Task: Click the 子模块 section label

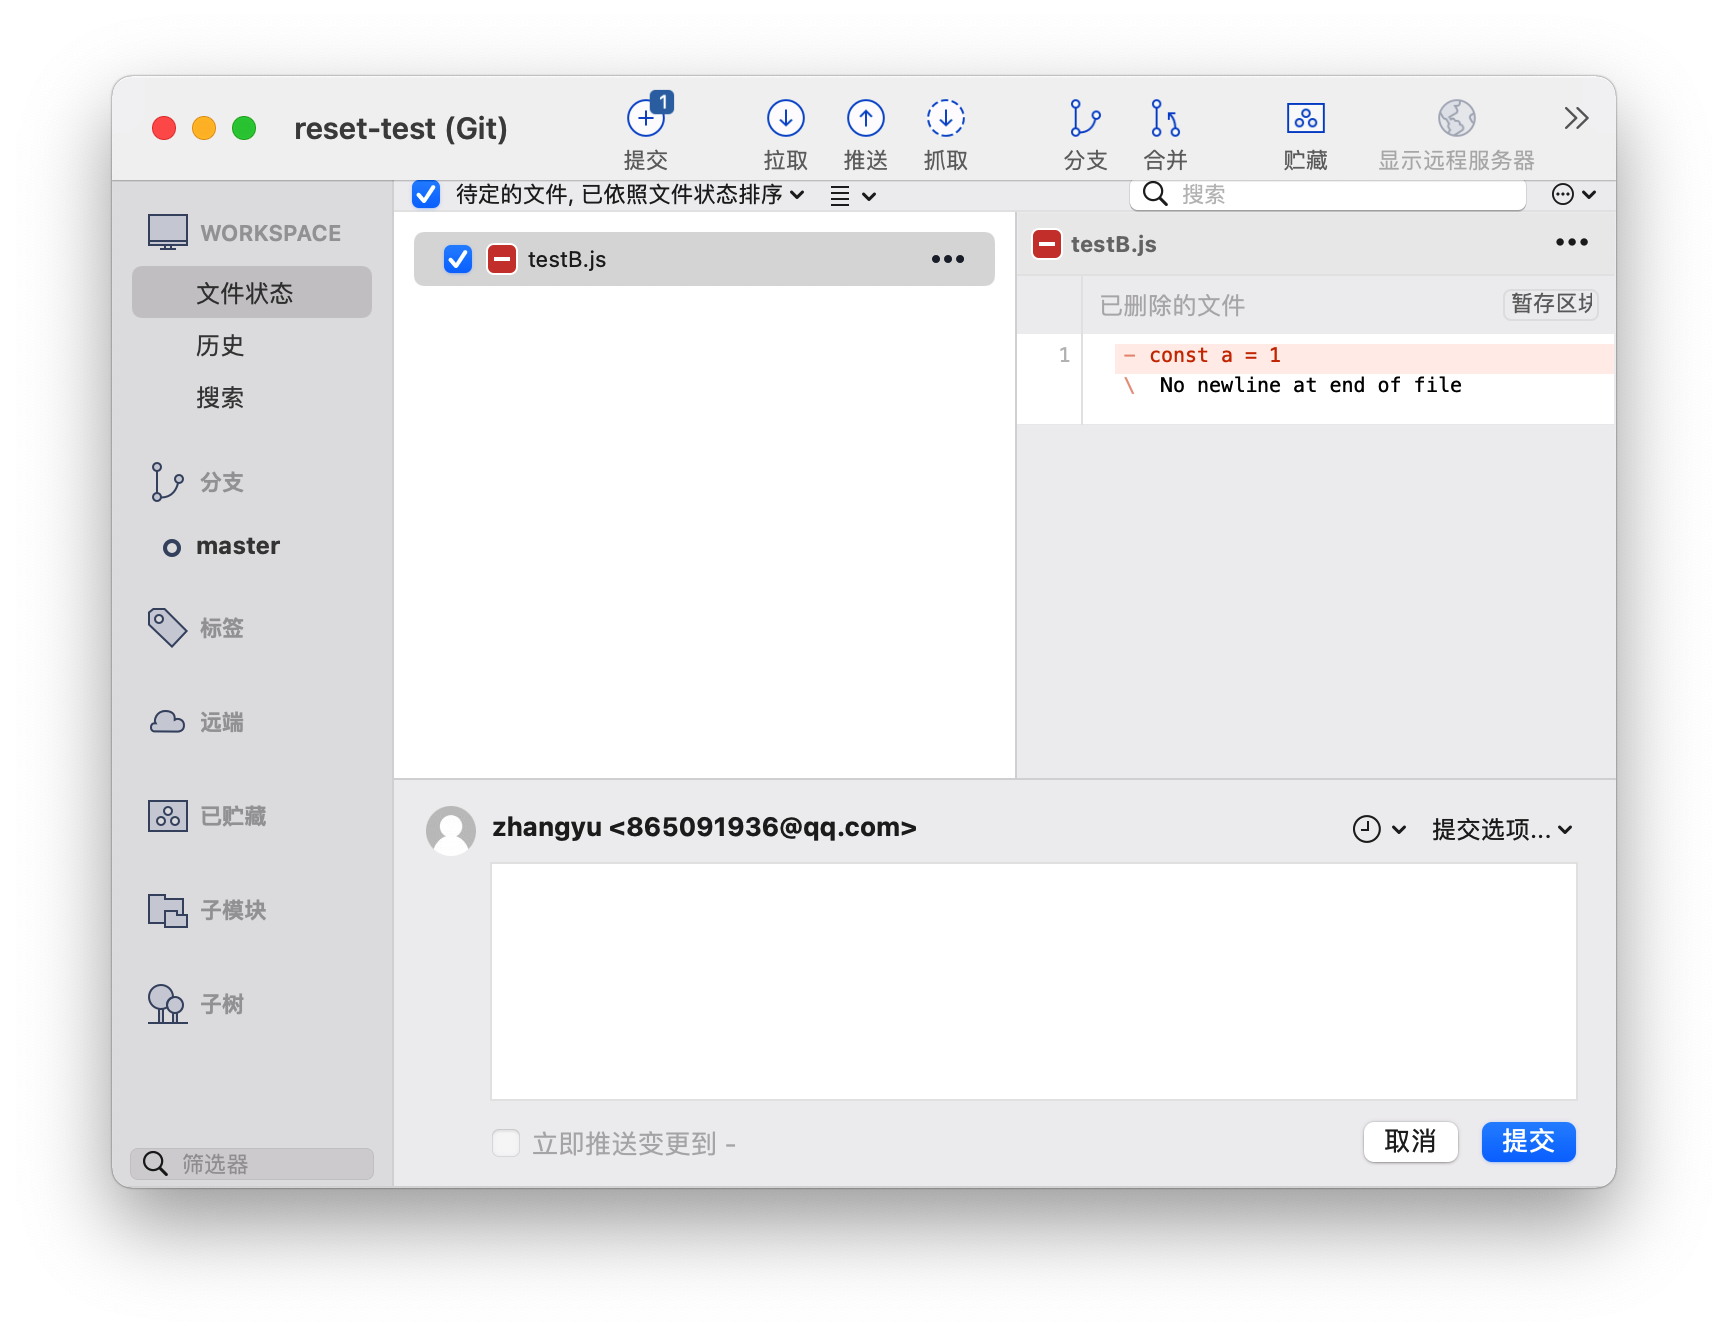Action: (233, 910)
